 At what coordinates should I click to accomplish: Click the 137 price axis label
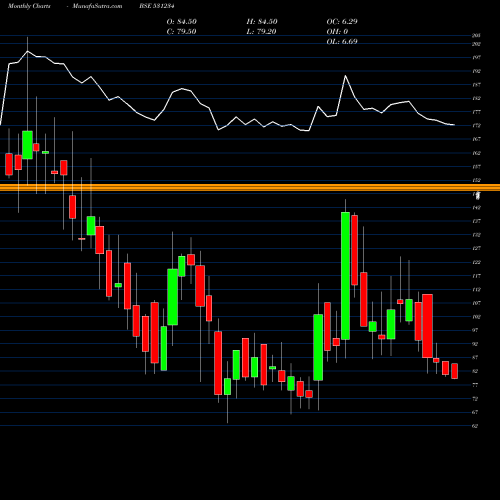coord(476,221)
